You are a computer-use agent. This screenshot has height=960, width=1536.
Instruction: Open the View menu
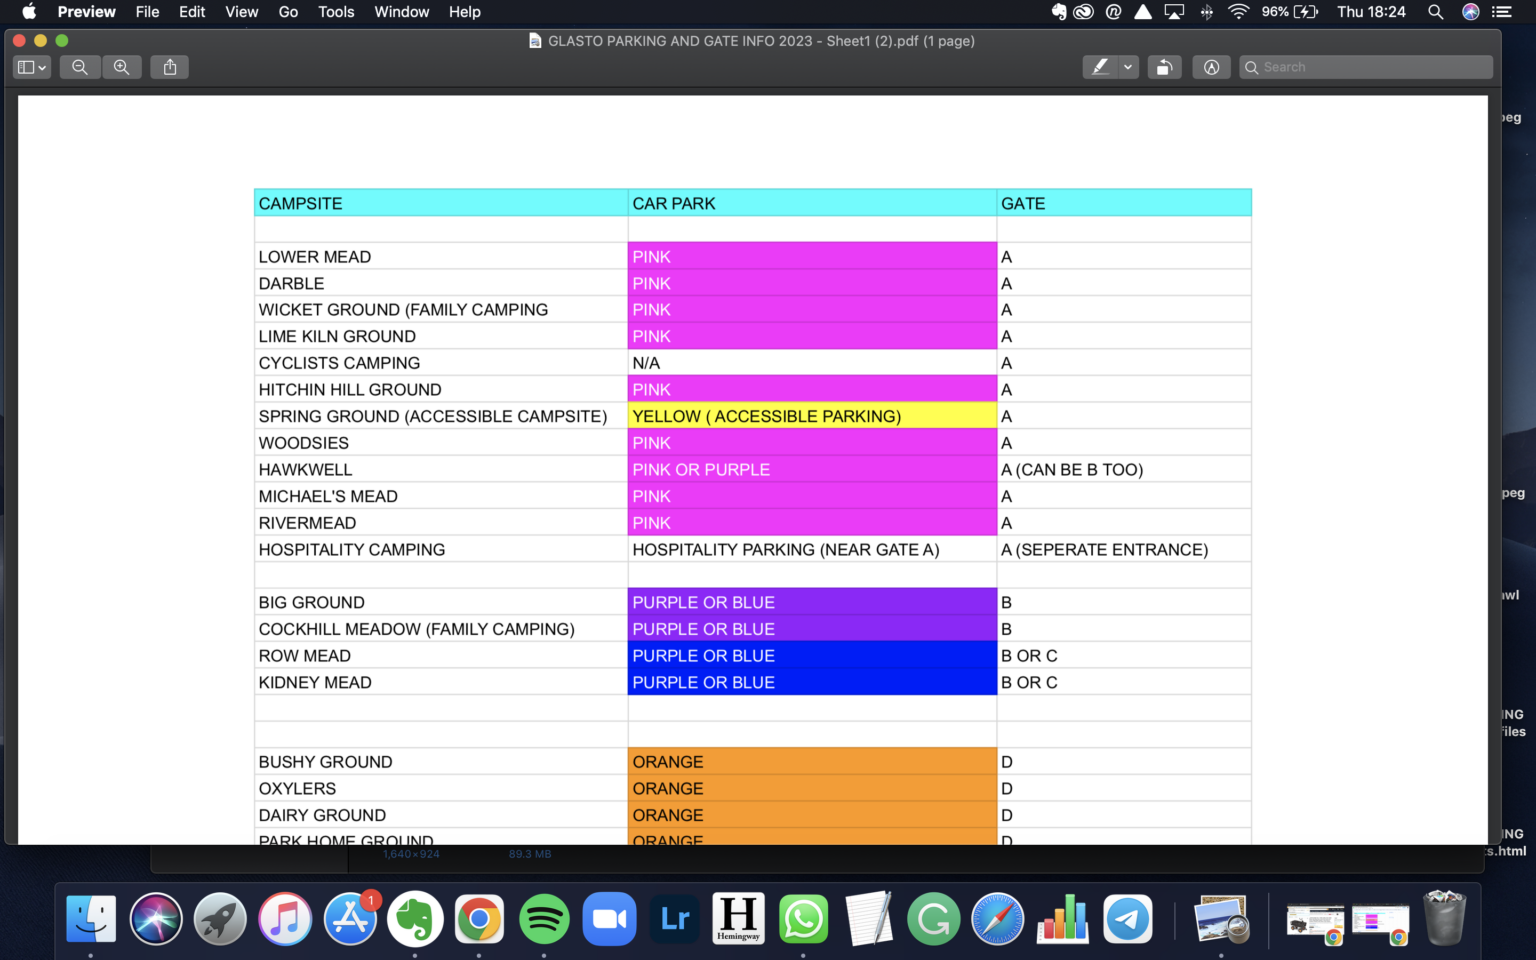click(x=241, y=12)
